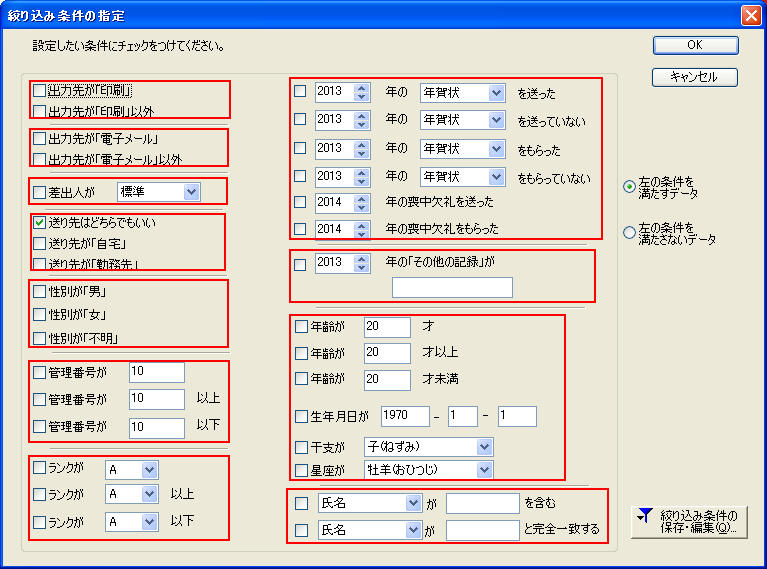Click the 年齢が 才以上 number field
767x569 pixels.
click(x=387, y=353)
